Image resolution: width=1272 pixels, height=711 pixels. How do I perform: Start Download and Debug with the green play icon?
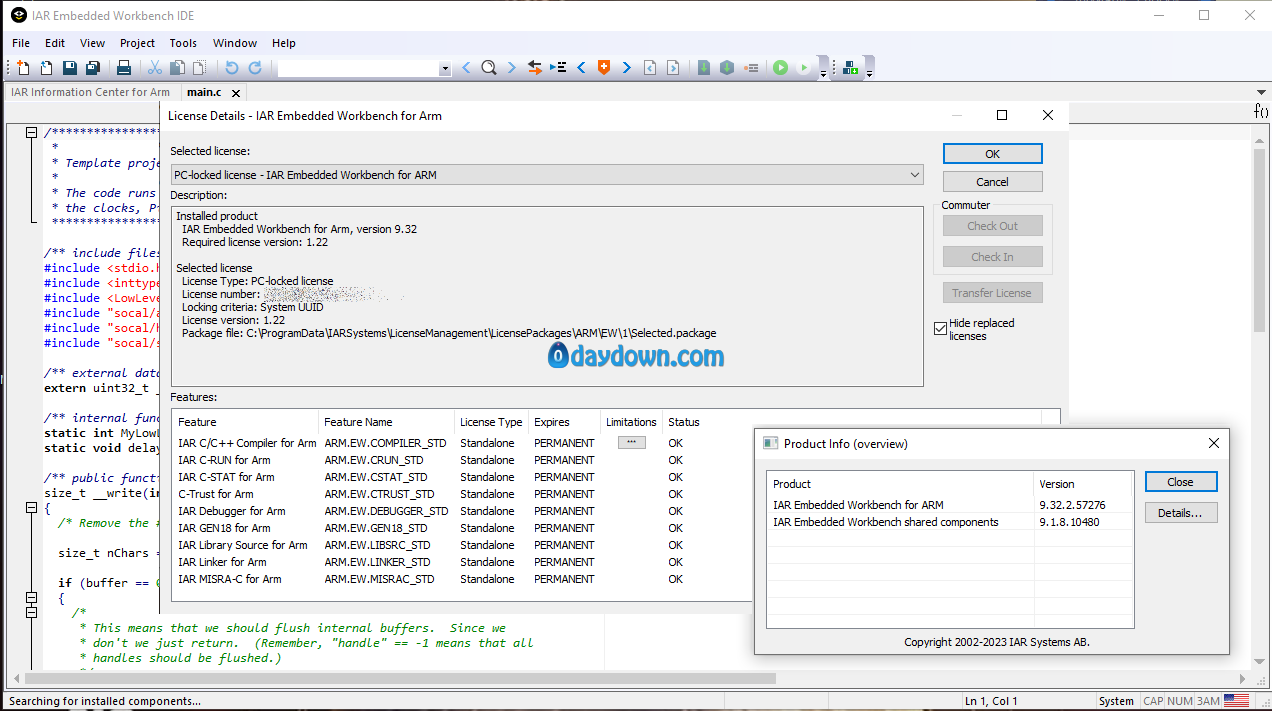tap(780, 68)
